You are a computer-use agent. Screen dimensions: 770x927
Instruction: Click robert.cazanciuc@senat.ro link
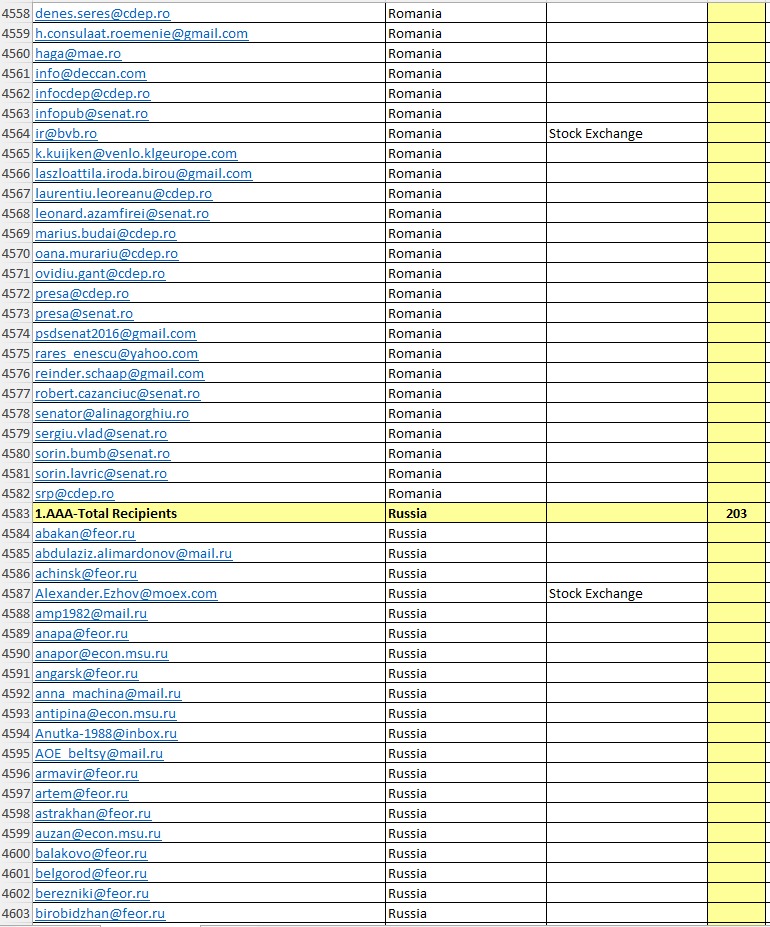pos(118,394)
